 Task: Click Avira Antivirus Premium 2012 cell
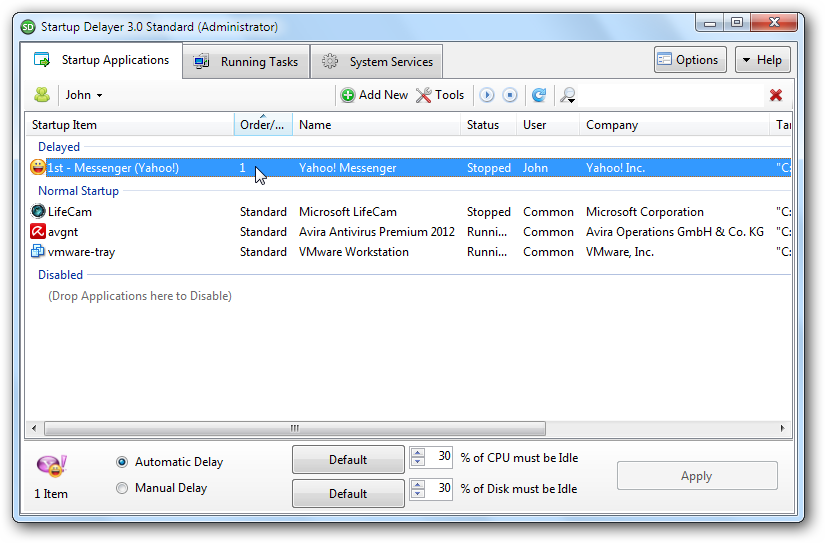[x=377, y=232]
